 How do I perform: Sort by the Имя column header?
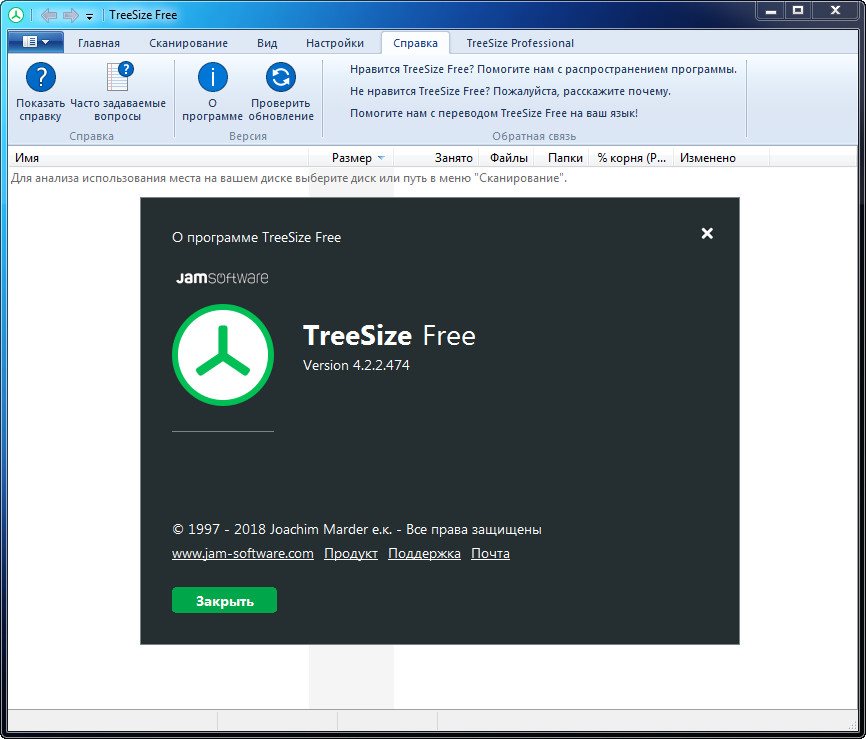tap(158, 158)
